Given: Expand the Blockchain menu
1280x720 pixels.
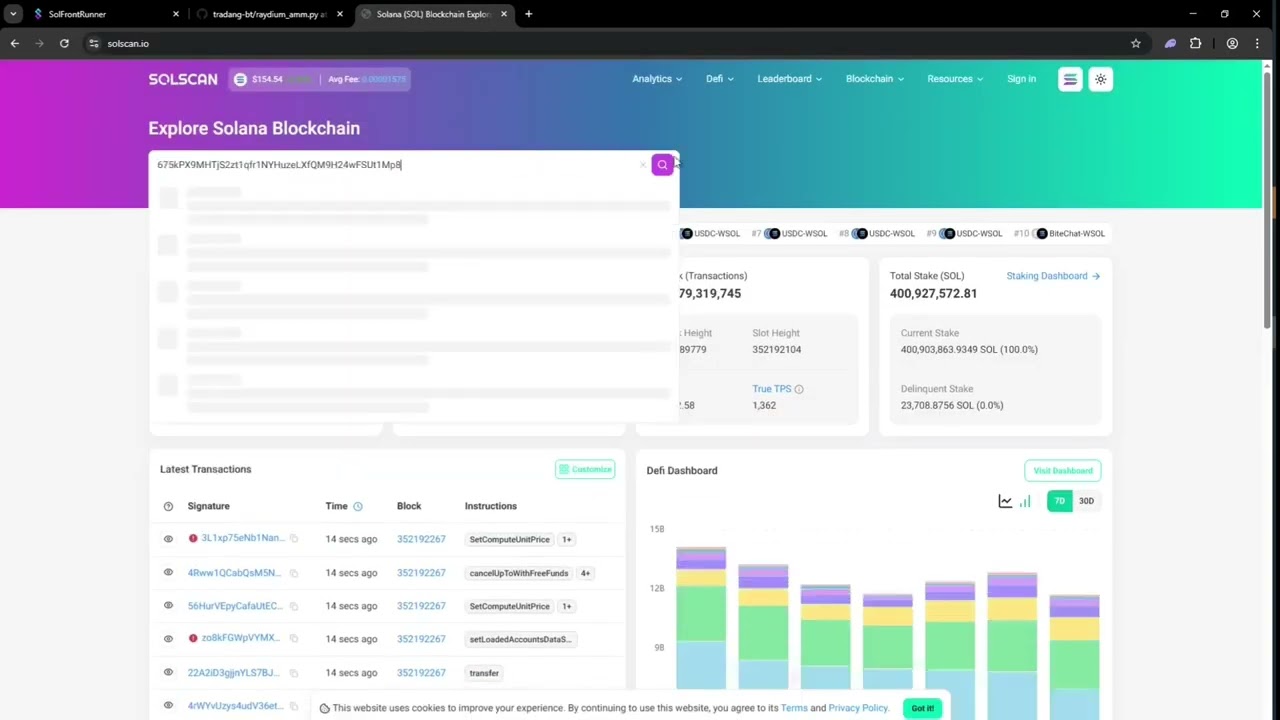Looking at the screenshot, I should coord(875,79).
